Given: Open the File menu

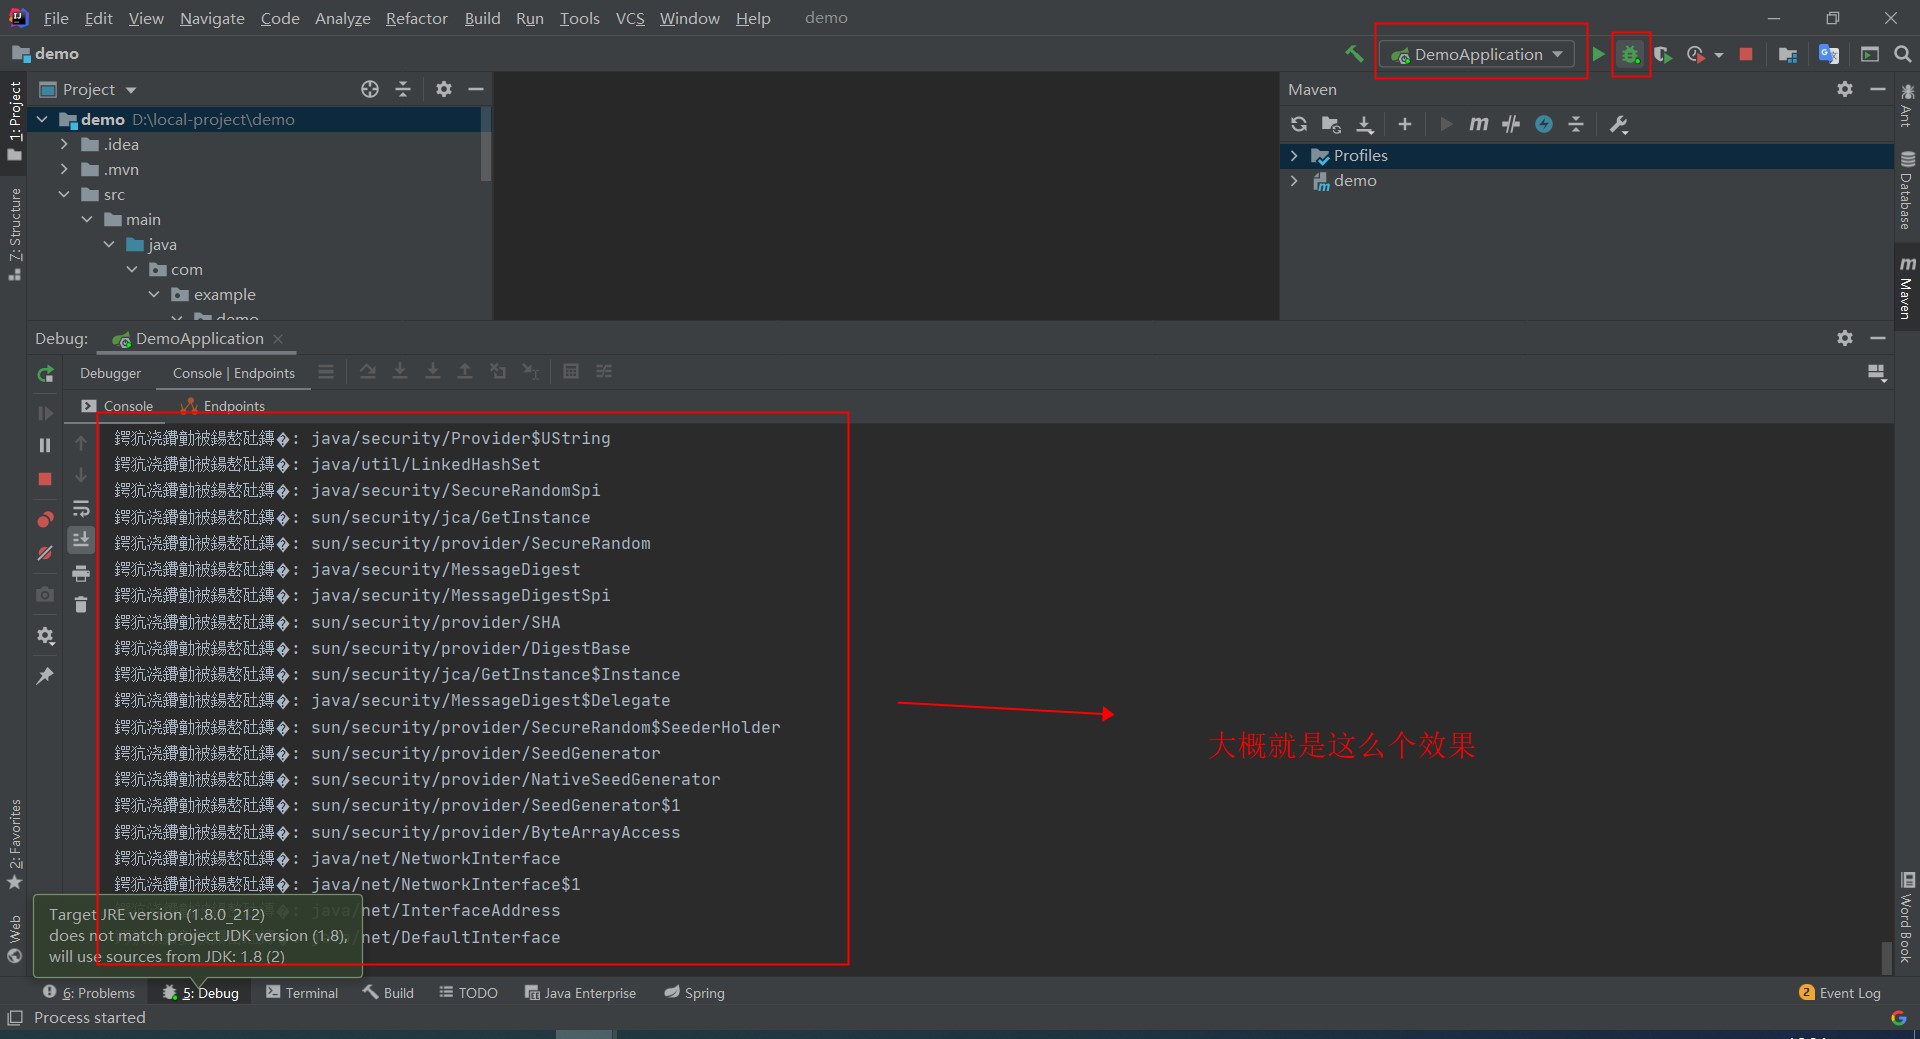Looking at the screenshot, I should point(56,18).
